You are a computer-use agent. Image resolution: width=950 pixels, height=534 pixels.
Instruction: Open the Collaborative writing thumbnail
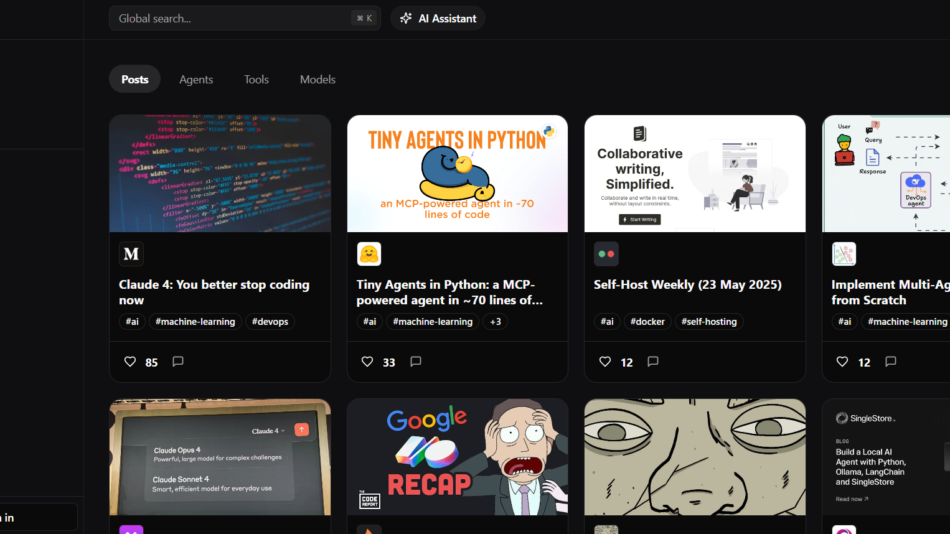pyautogui.click(x=695, y=173)
